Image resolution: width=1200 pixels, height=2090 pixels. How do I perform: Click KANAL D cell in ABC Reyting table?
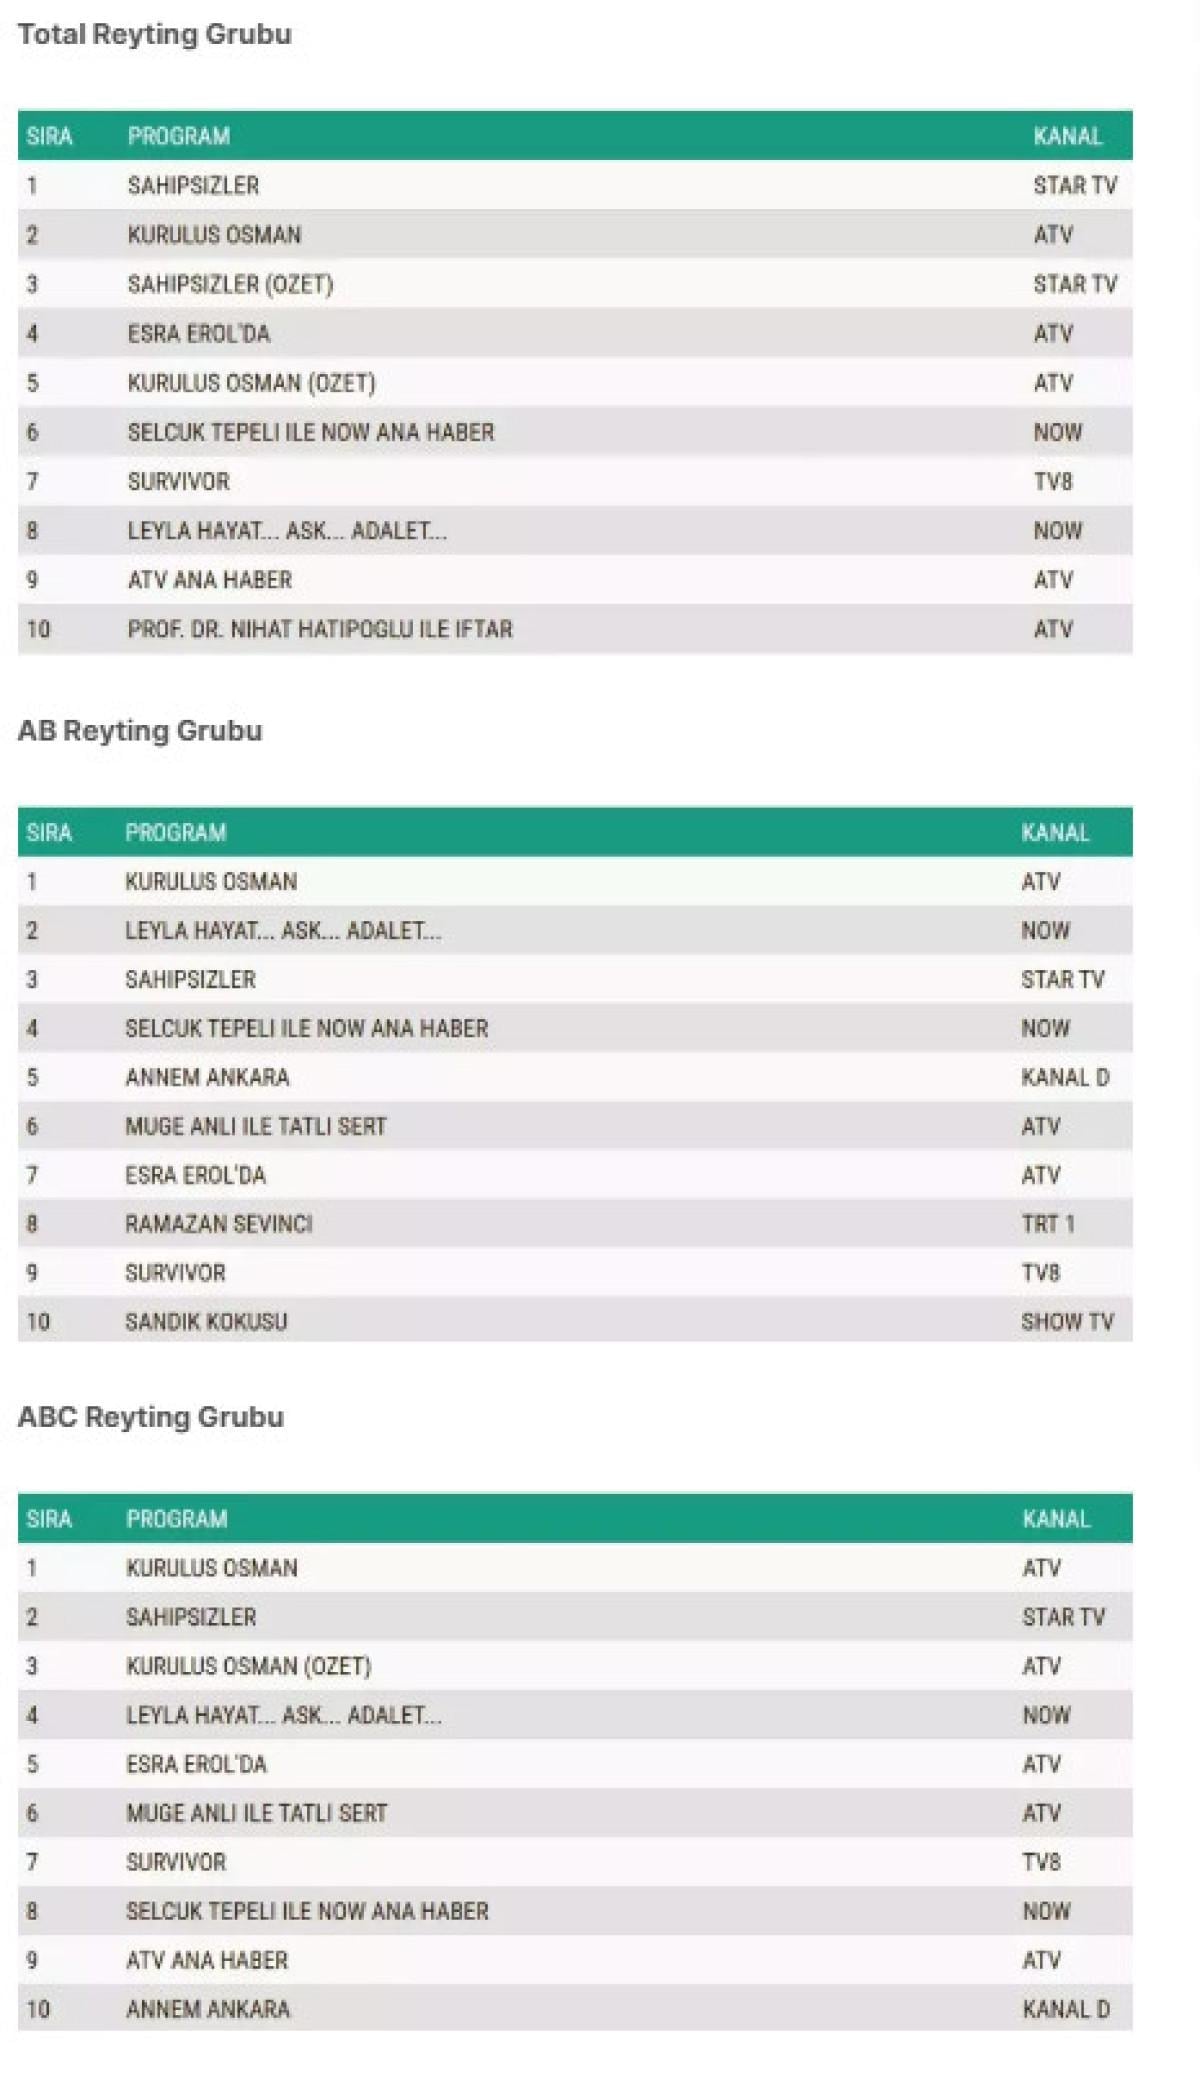pos(1066,2009)
